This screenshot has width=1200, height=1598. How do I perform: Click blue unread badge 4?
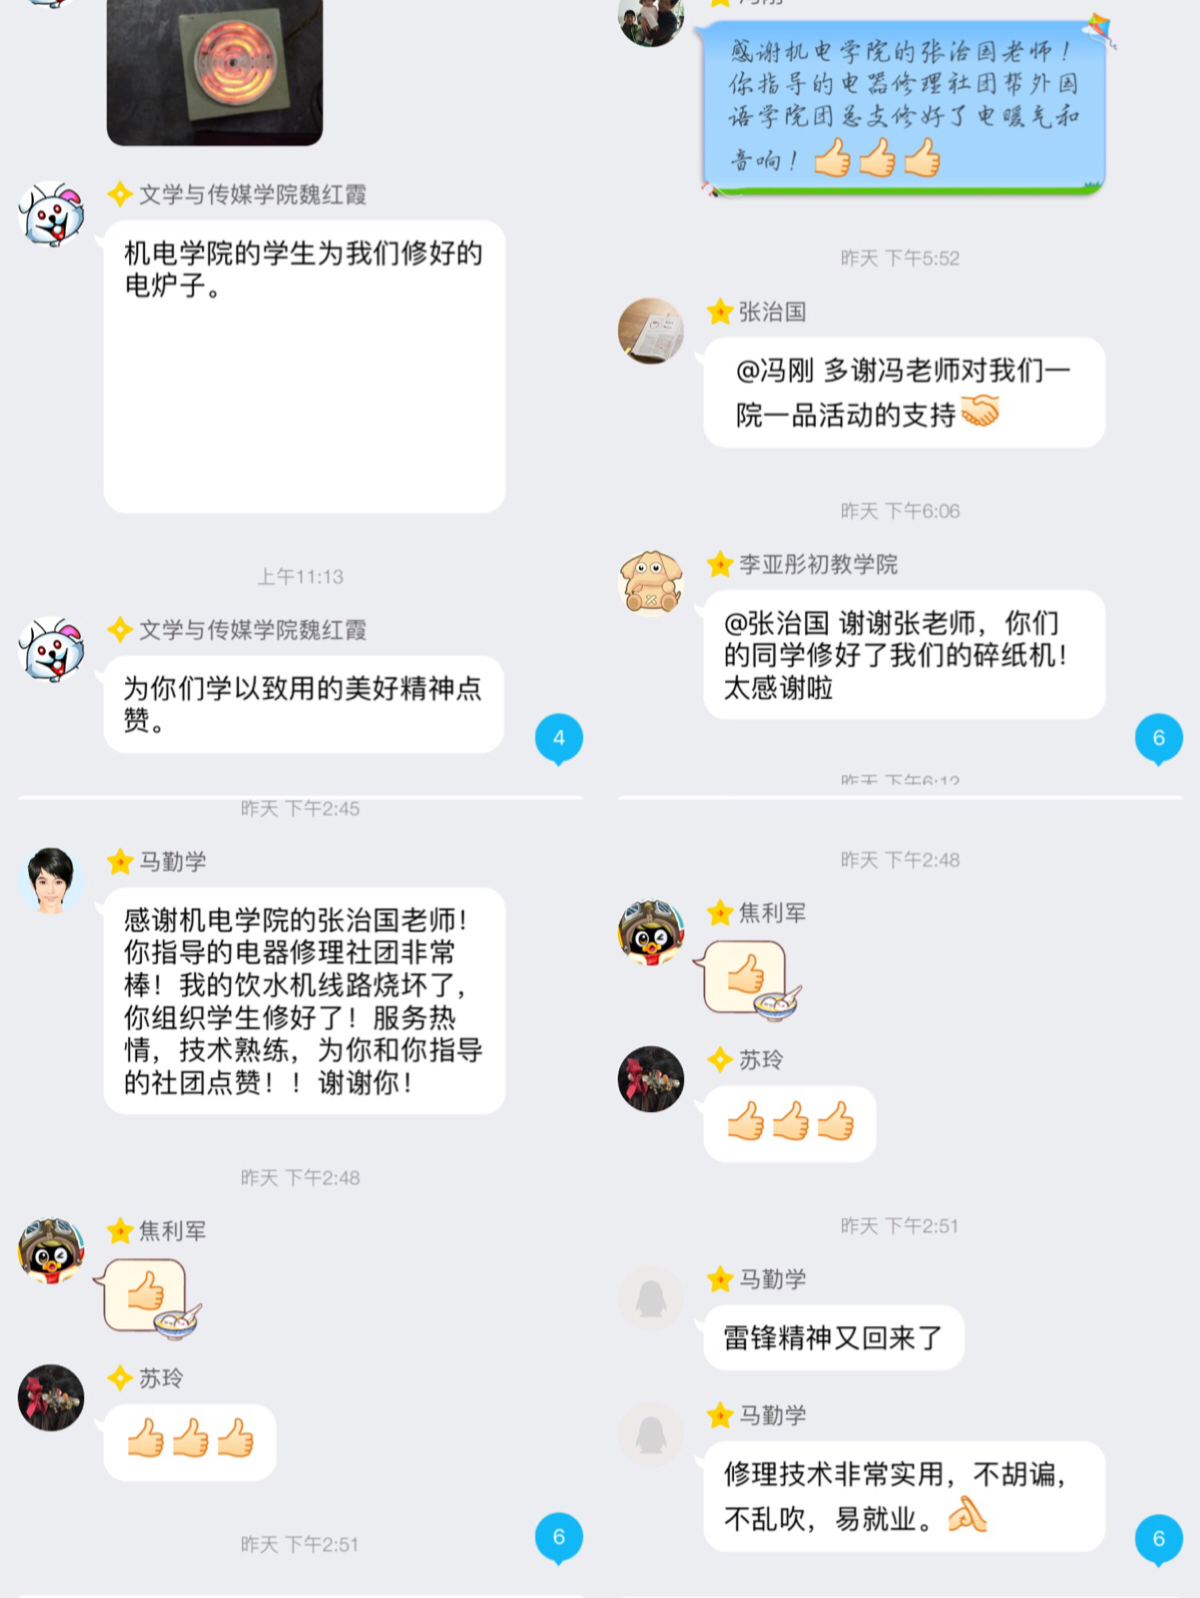coord(559,739)
